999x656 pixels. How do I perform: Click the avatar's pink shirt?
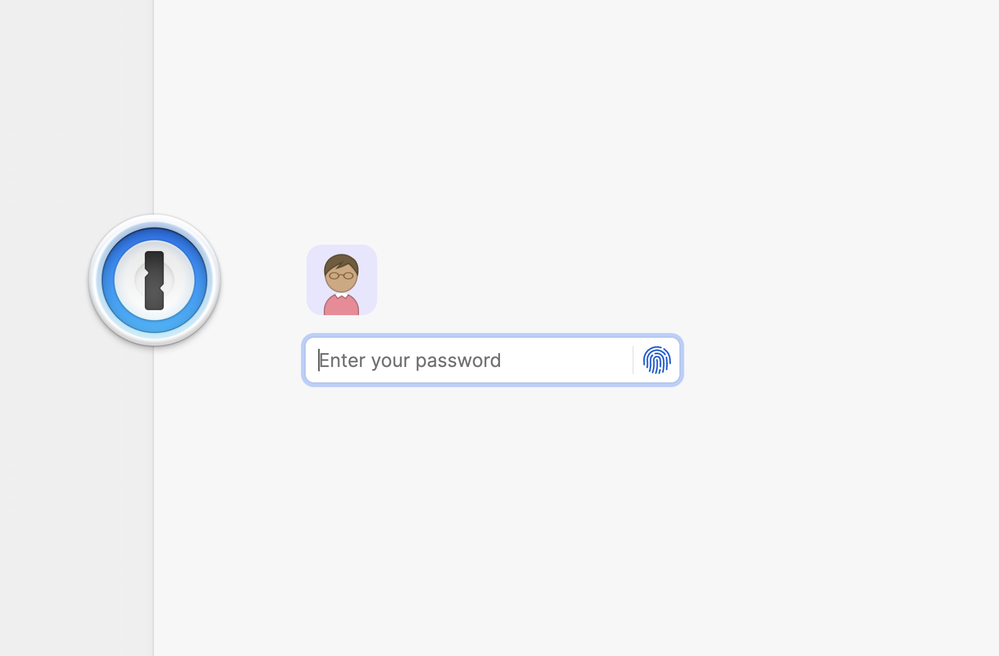coord(342,303)
